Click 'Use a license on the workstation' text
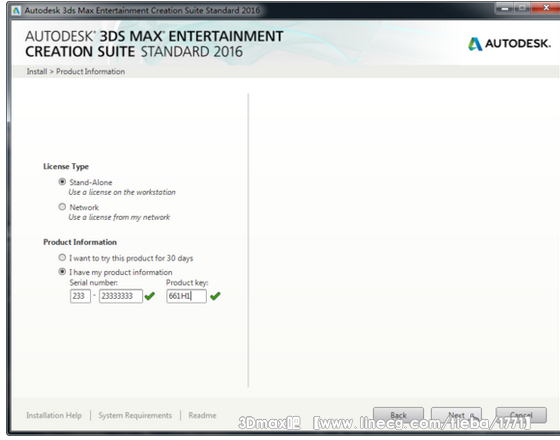Screen dimensions: 560x440 point(122,192)
